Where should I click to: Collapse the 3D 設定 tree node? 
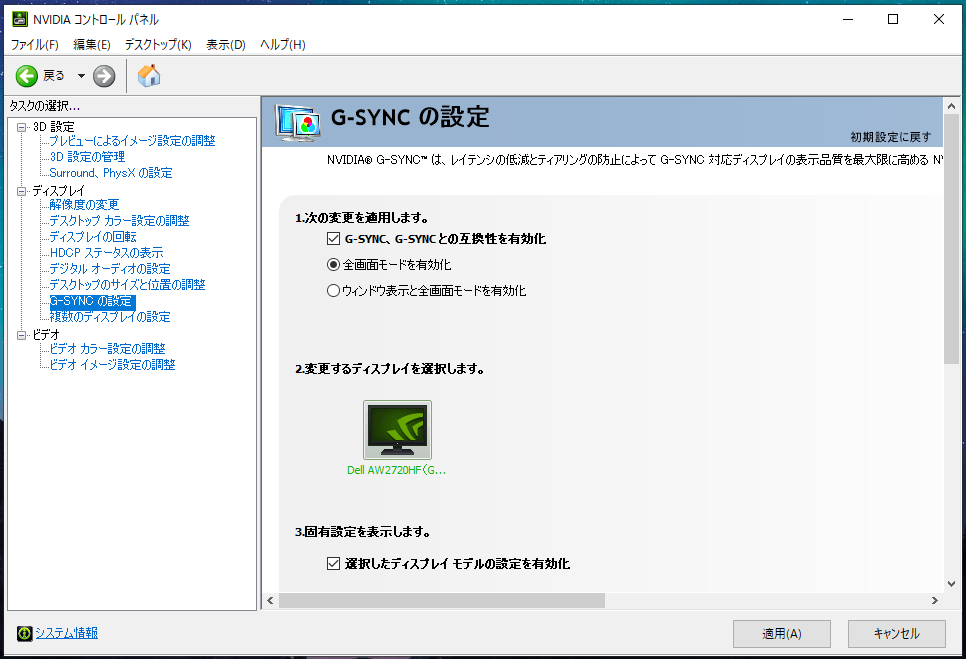(22, 127)
